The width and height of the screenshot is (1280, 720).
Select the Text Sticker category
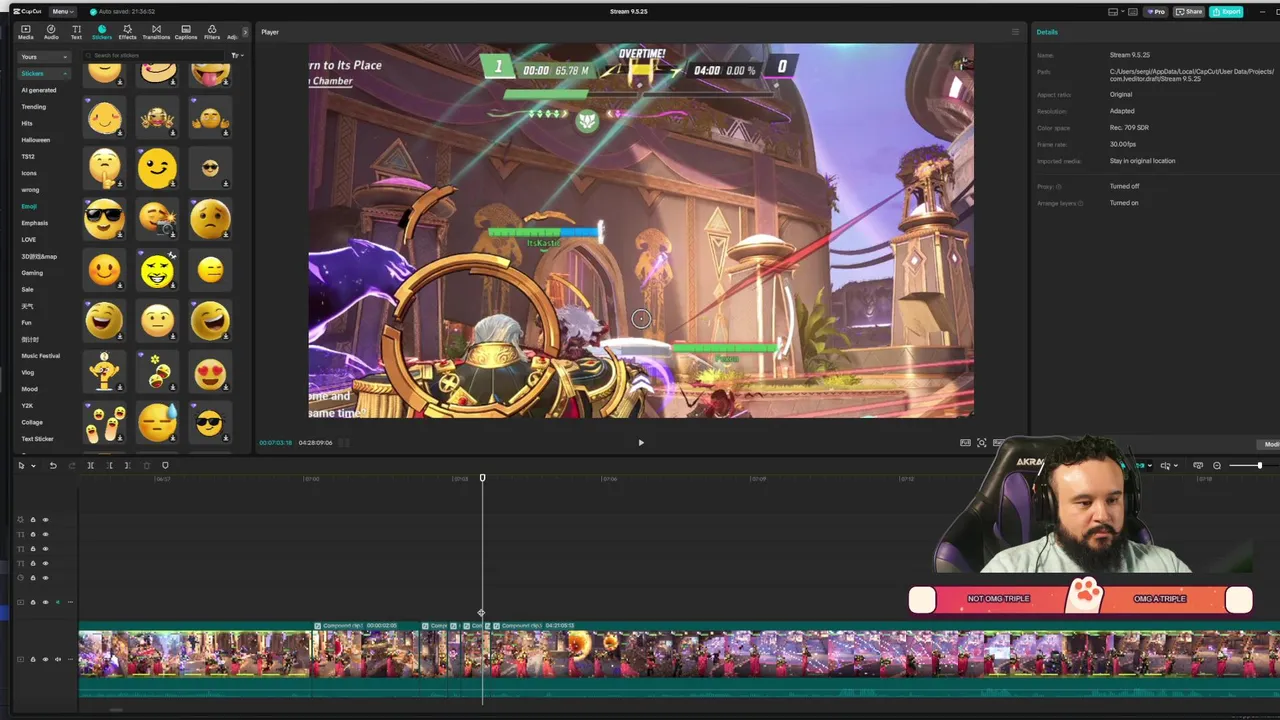tap(38, 439)
